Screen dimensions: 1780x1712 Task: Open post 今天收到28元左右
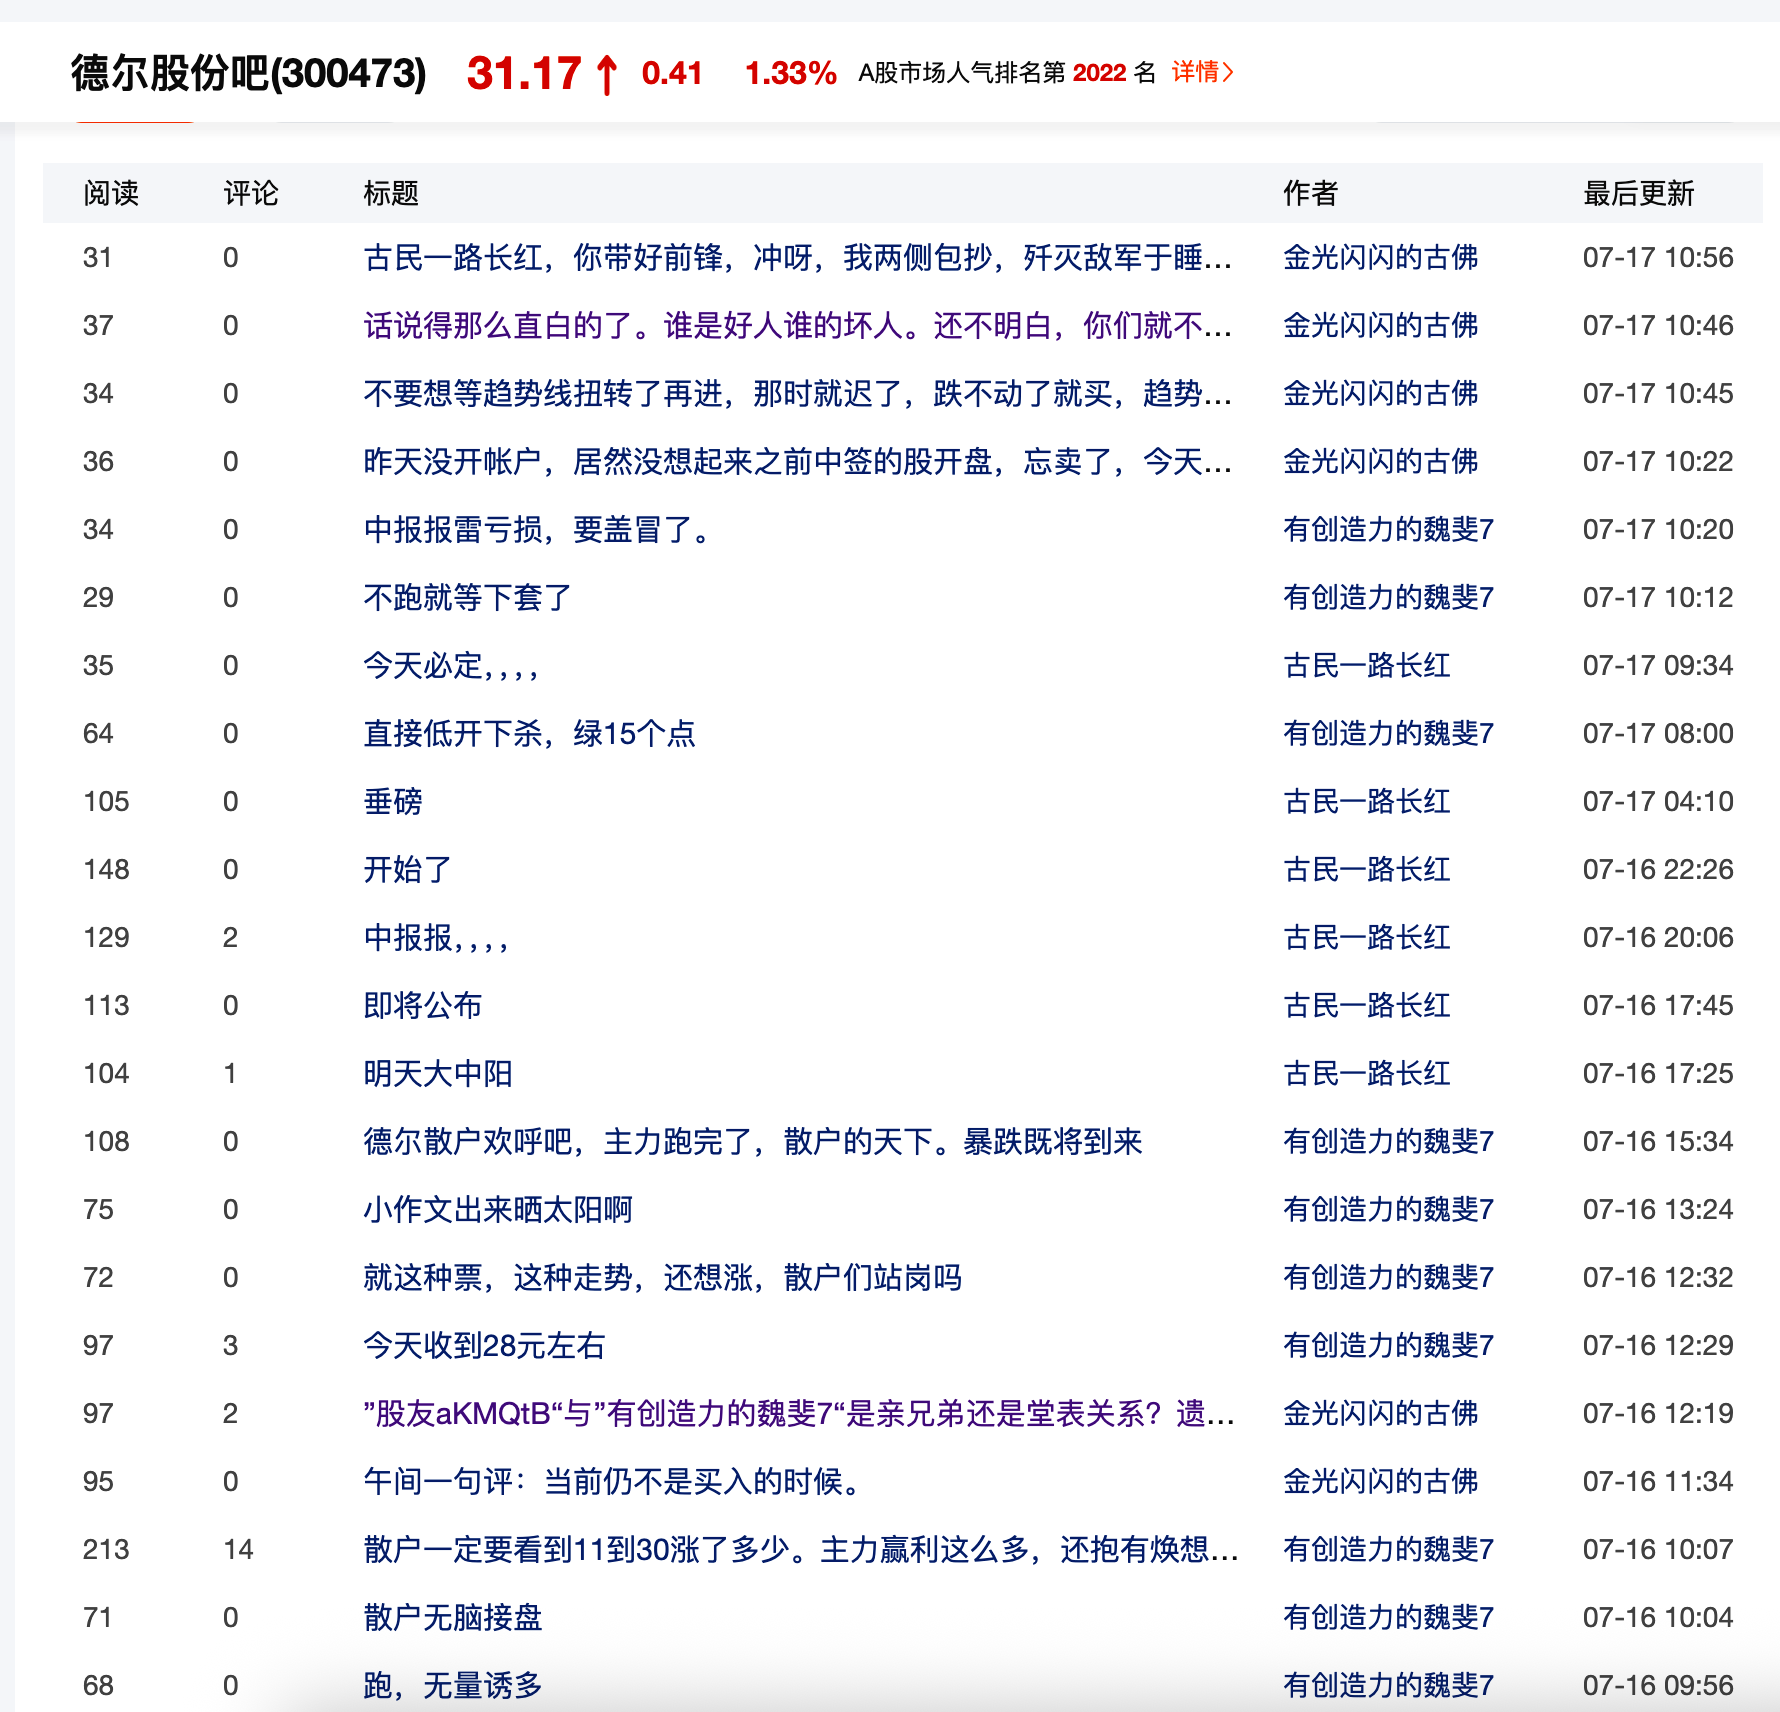(x=484, y=1346)
